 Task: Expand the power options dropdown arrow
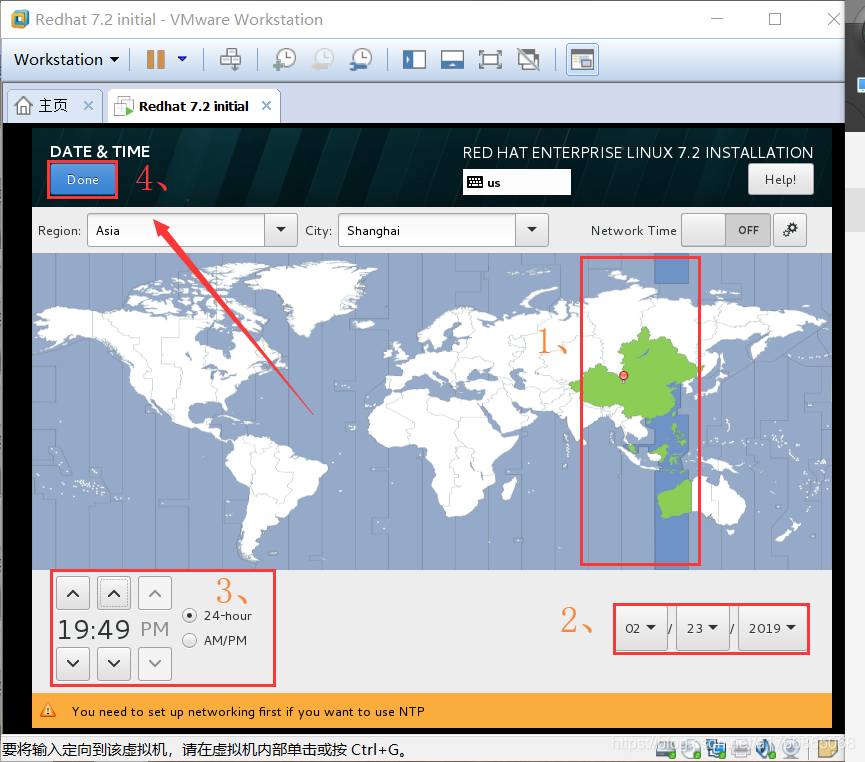(x=182, y=59)
